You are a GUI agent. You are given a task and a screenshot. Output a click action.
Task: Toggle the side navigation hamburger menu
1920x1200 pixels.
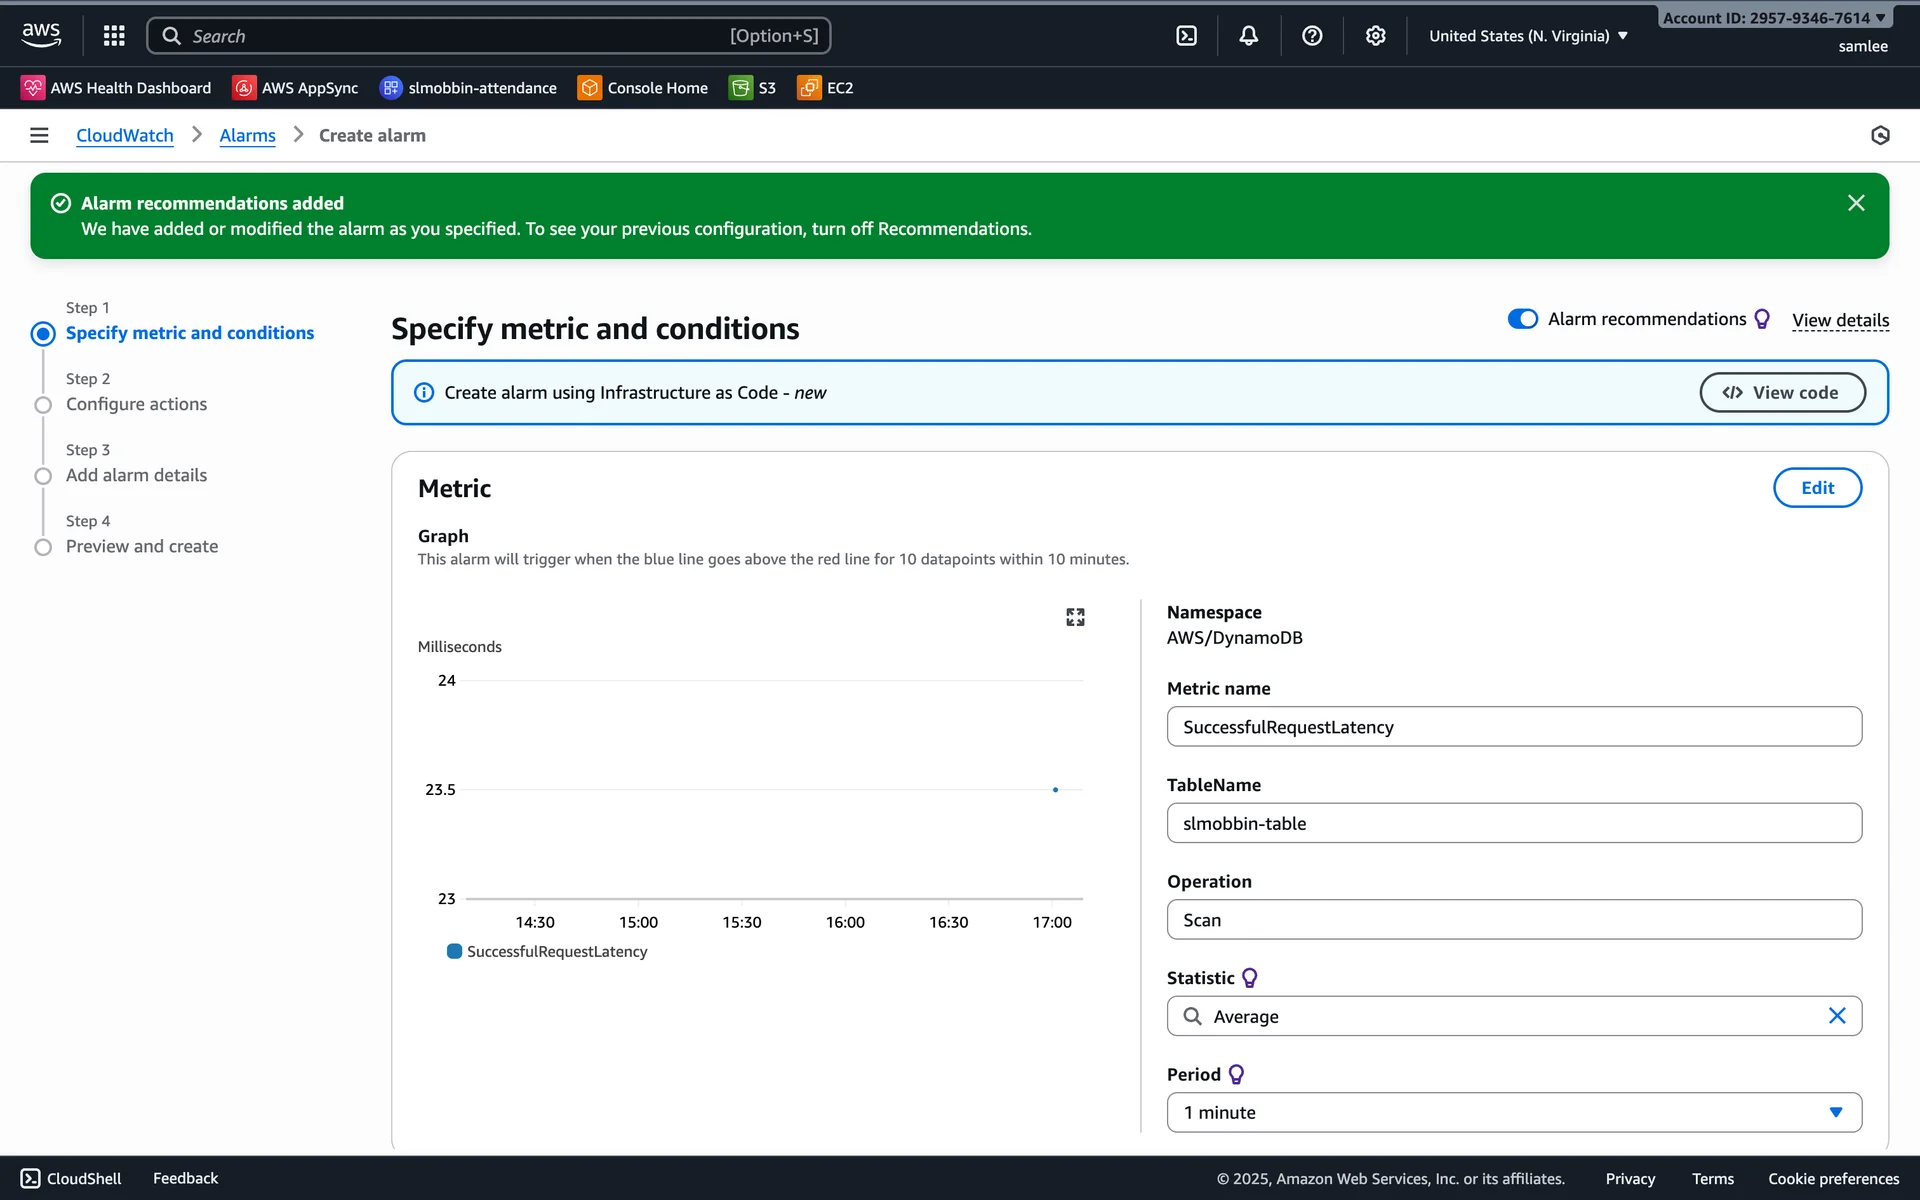coord(39,135)
